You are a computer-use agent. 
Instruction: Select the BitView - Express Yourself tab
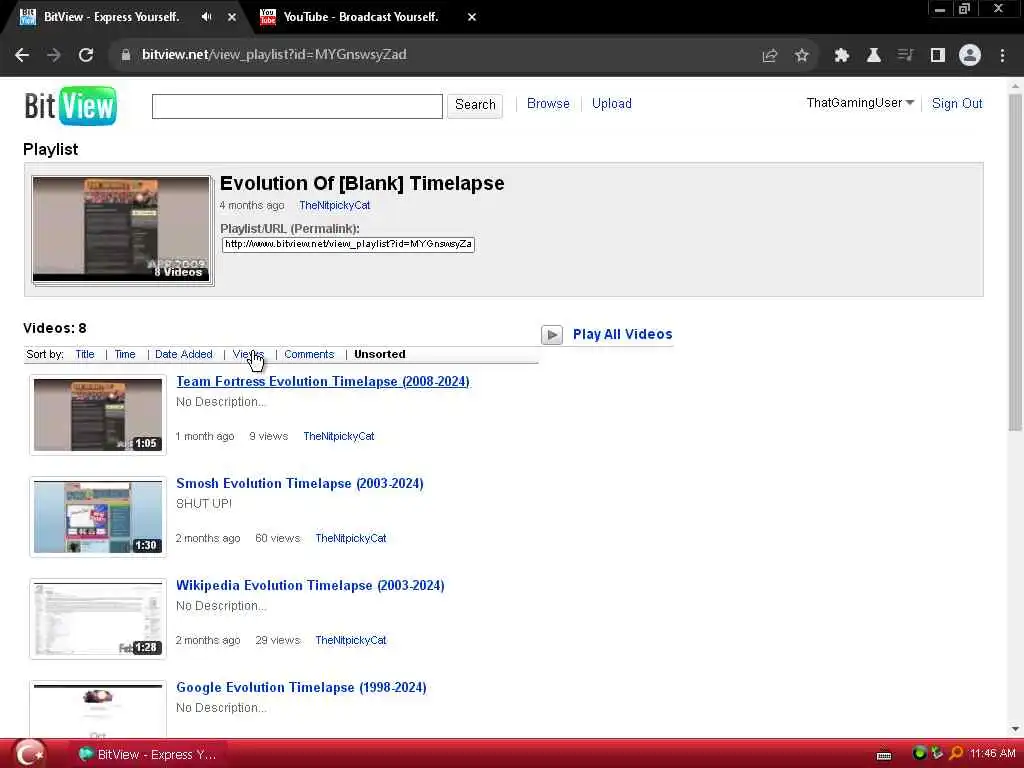tap(111, 17)
